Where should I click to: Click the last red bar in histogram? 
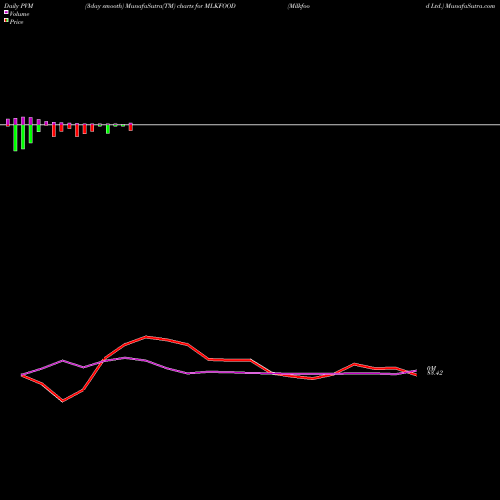(x=131, y=128)
